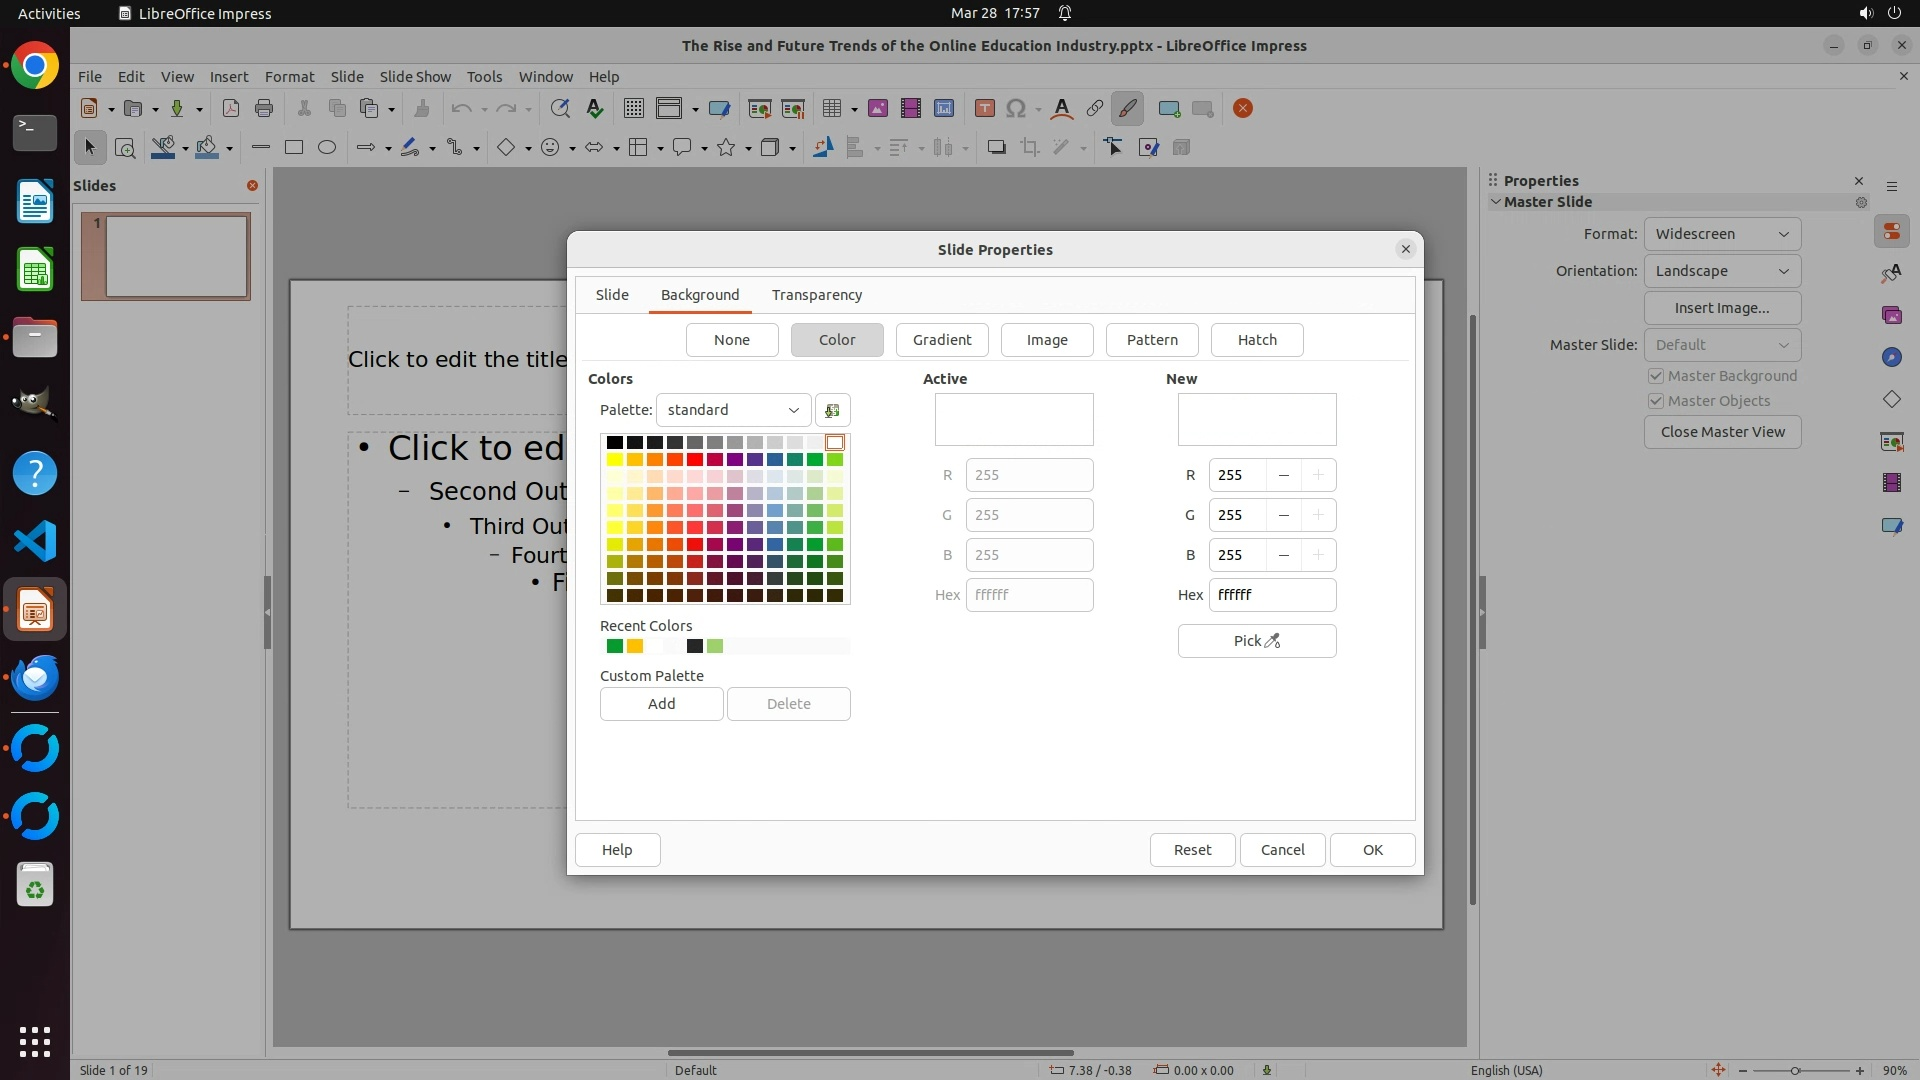Click the Export as PDF toolbar icon

click(231, 109)
